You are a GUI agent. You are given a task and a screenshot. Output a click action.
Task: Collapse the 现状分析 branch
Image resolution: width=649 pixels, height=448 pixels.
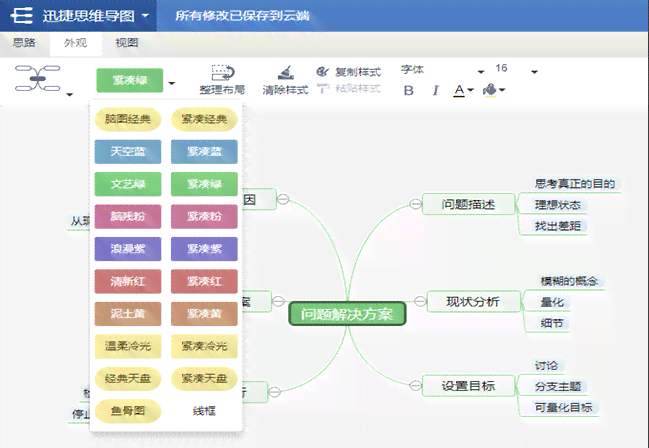click(420, 301)
